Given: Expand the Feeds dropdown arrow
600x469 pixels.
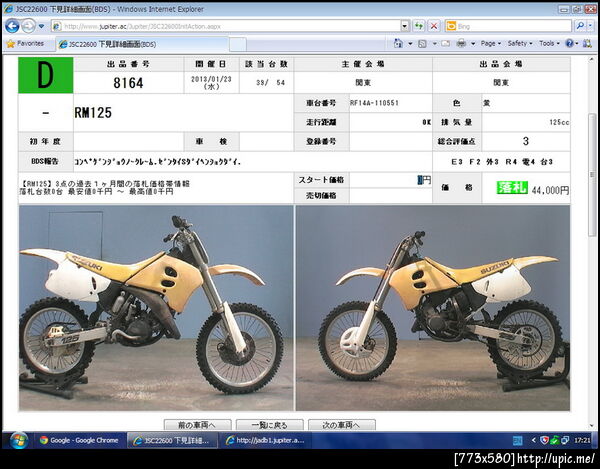Looking at the screenshot, I should [434, 44].
